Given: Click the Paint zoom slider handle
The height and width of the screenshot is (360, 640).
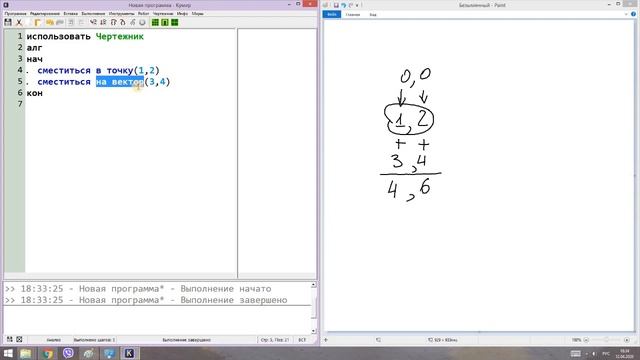Looking at the screenshot, I should click(607, 340).
